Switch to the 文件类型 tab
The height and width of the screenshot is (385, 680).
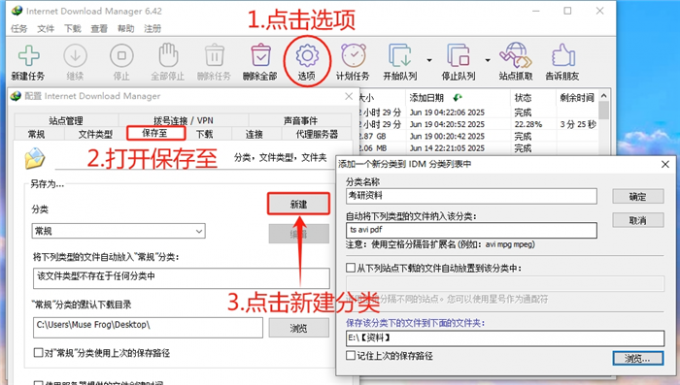95,134
